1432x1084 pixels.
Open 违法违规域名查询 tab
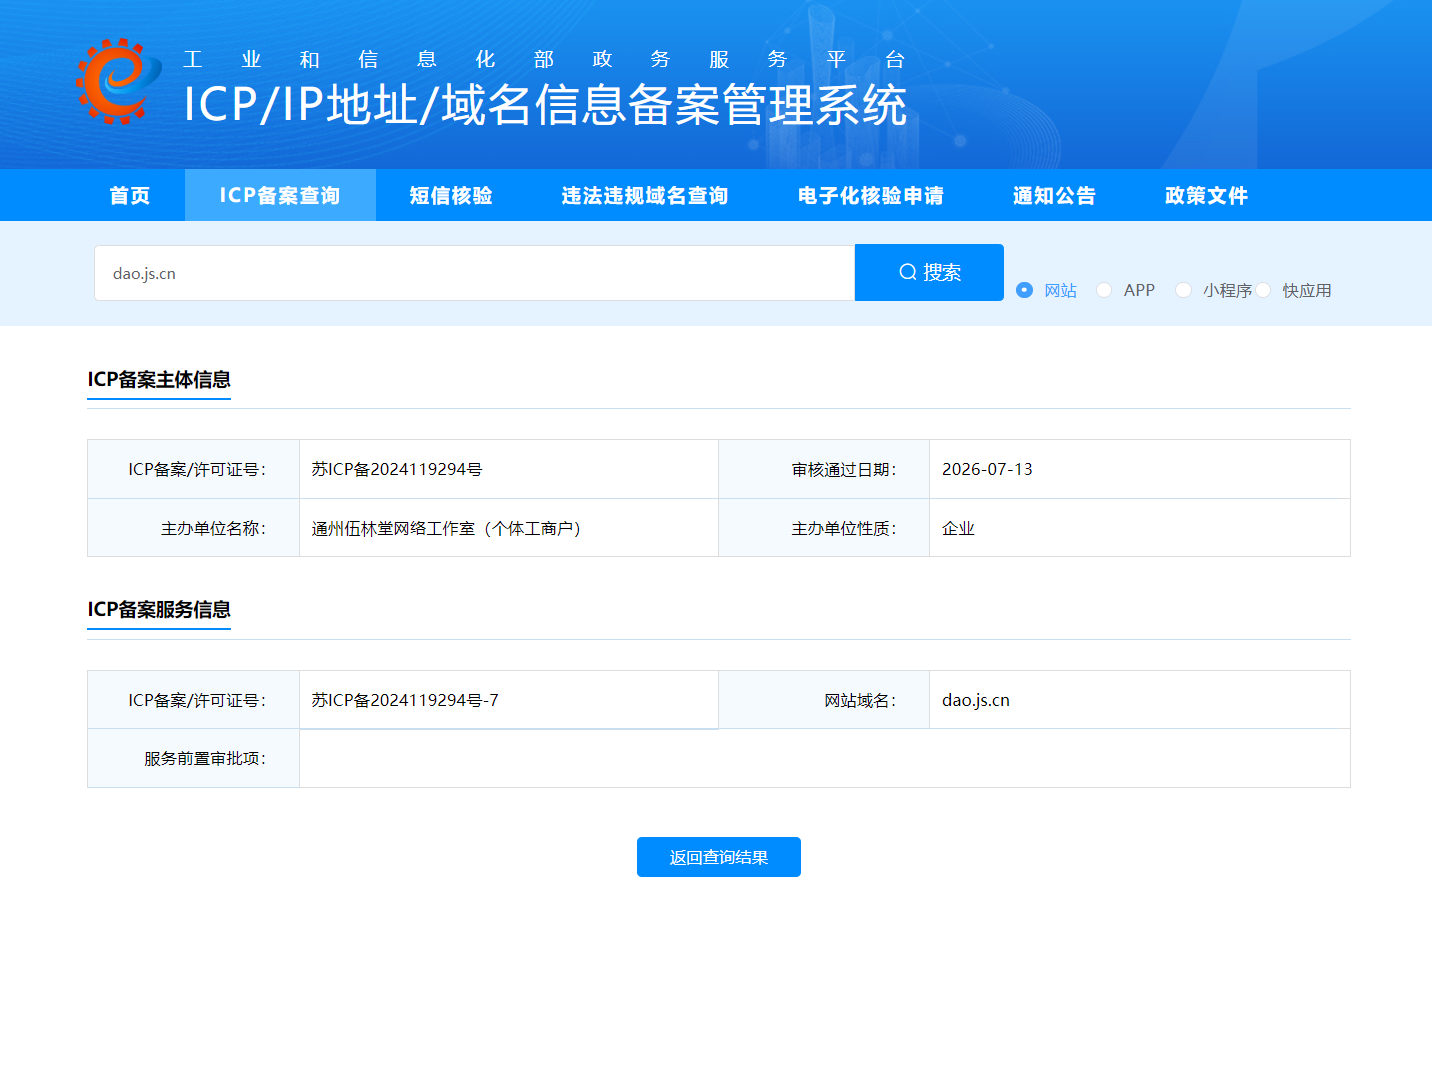click(x=645, y=195)
